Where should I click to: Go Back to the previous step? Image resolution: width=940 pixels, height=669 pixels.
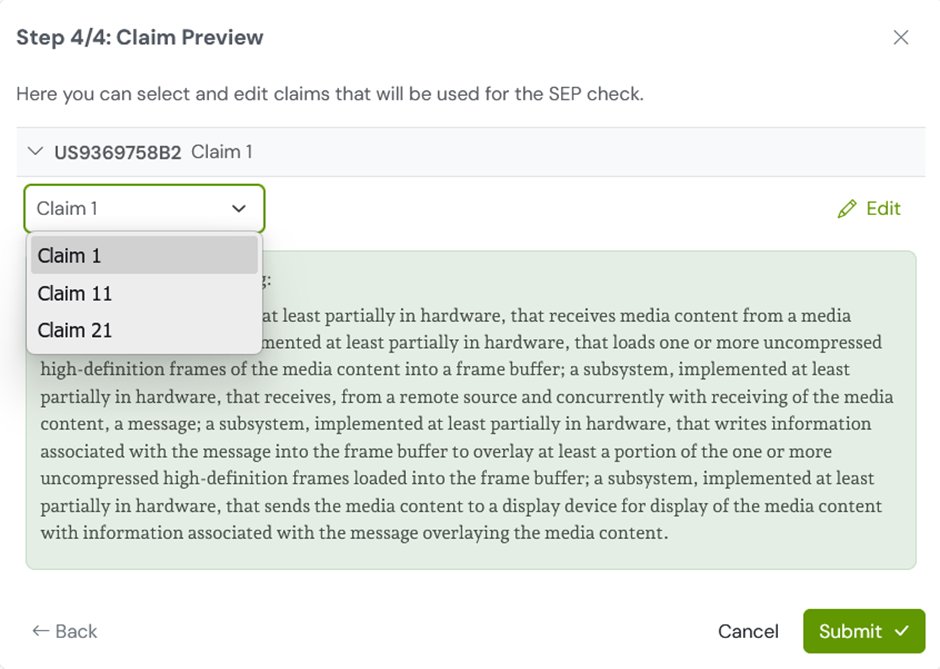coord(65,631)
